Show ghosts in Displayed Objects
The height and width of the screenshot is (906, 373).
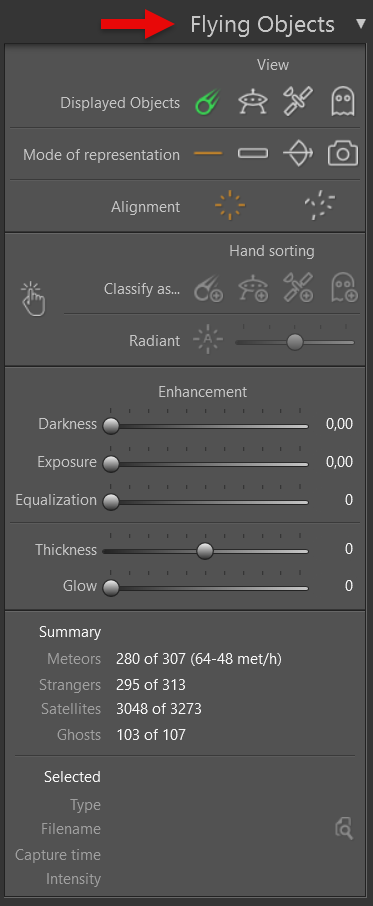click(343, 102)
